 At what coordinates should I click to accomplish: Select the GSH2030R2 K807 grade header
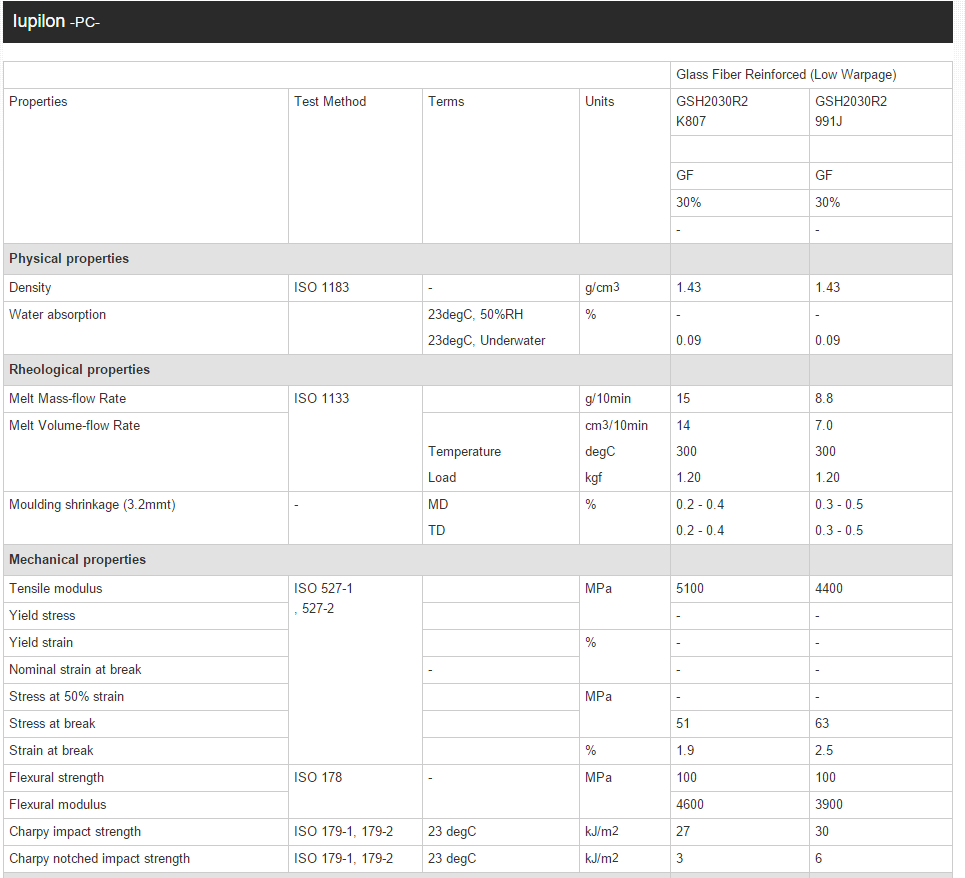coord(712,111)
